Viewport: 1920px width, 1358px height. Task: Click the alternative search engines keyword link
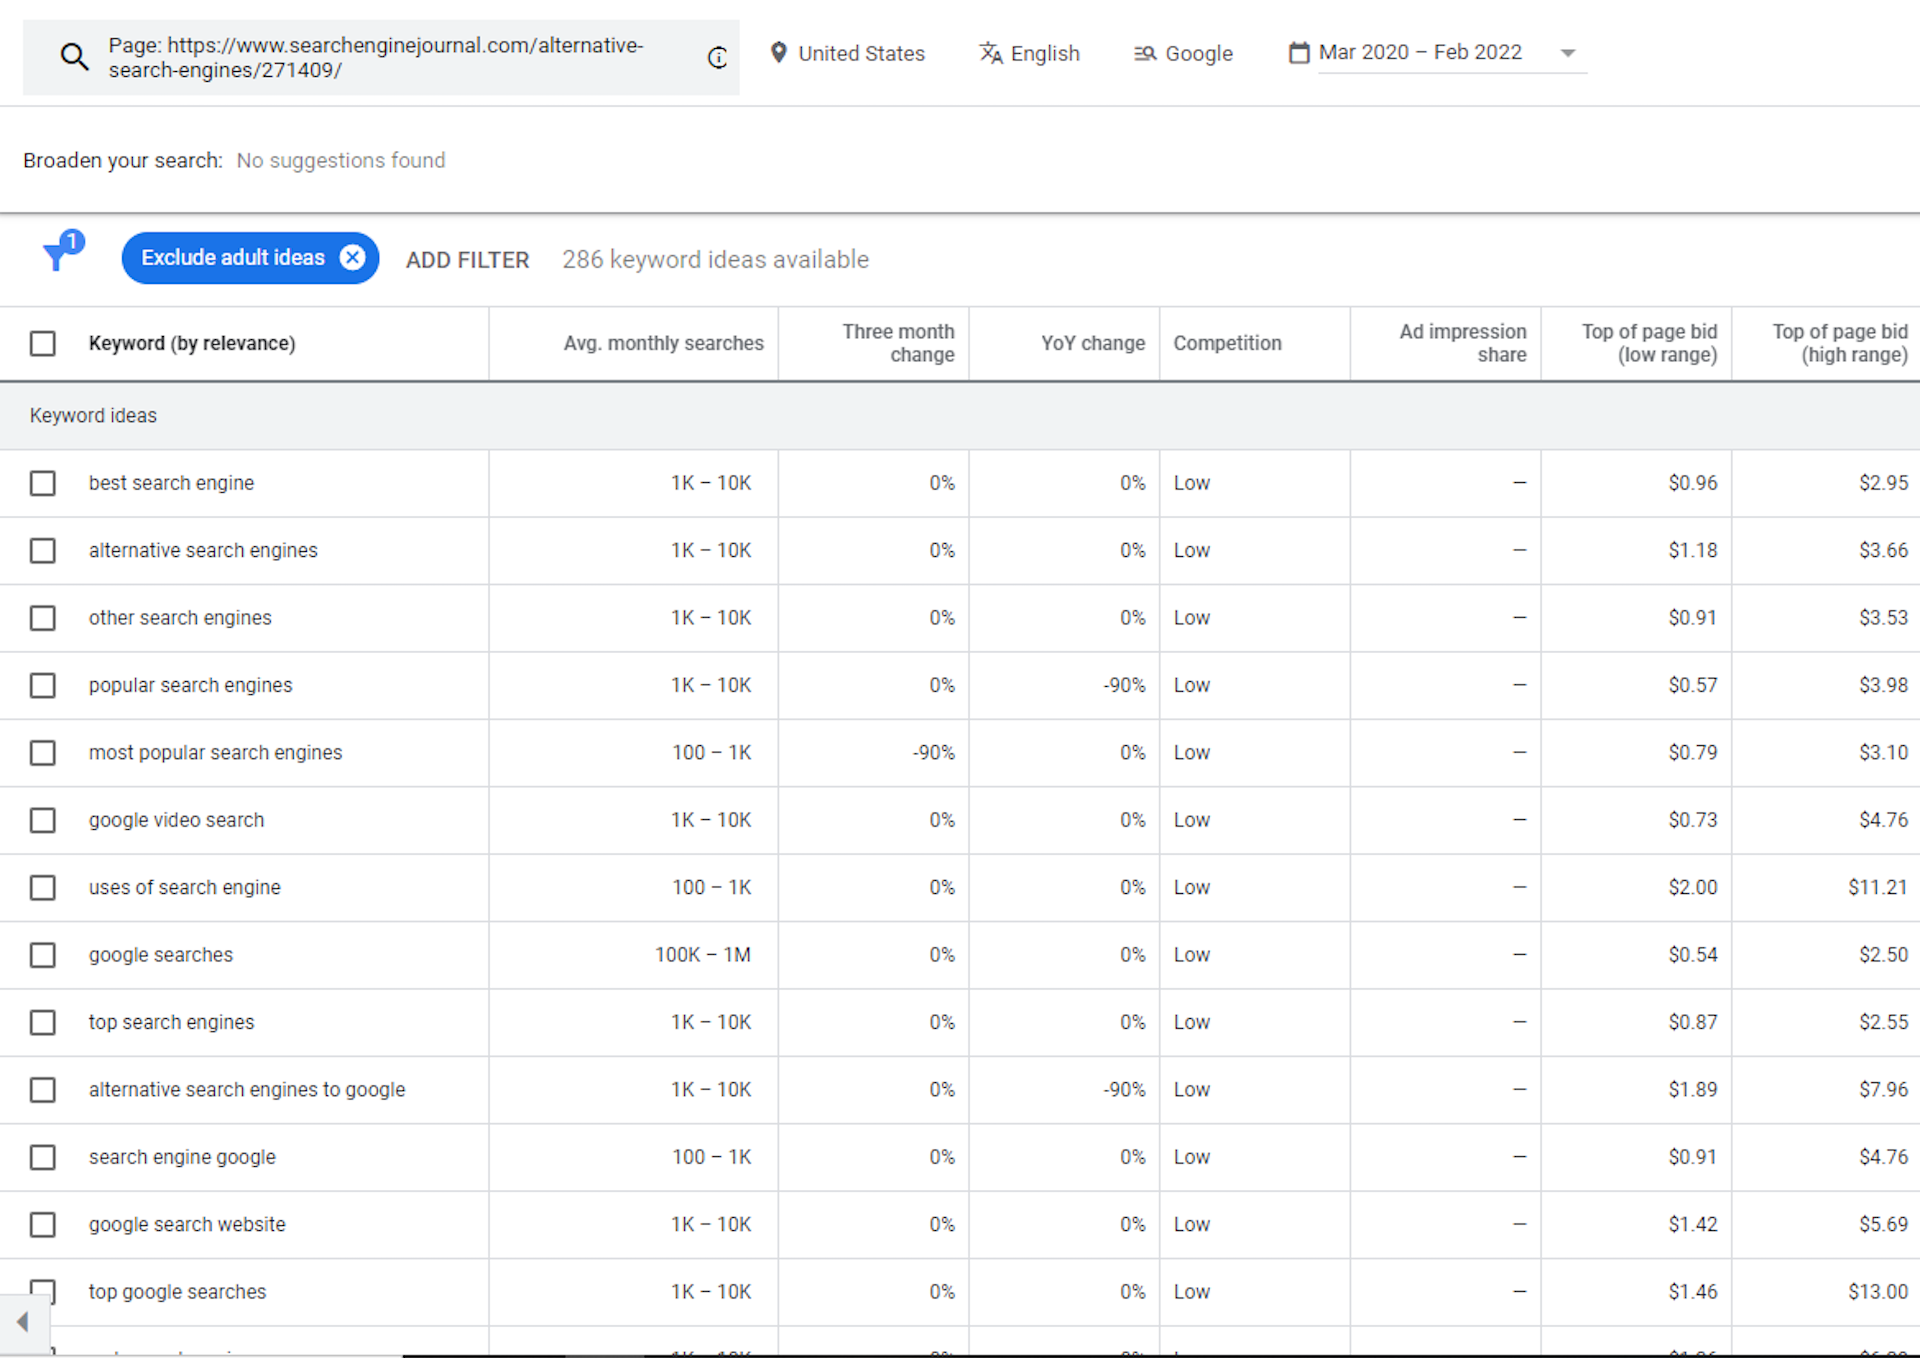(x=202, y=550)
